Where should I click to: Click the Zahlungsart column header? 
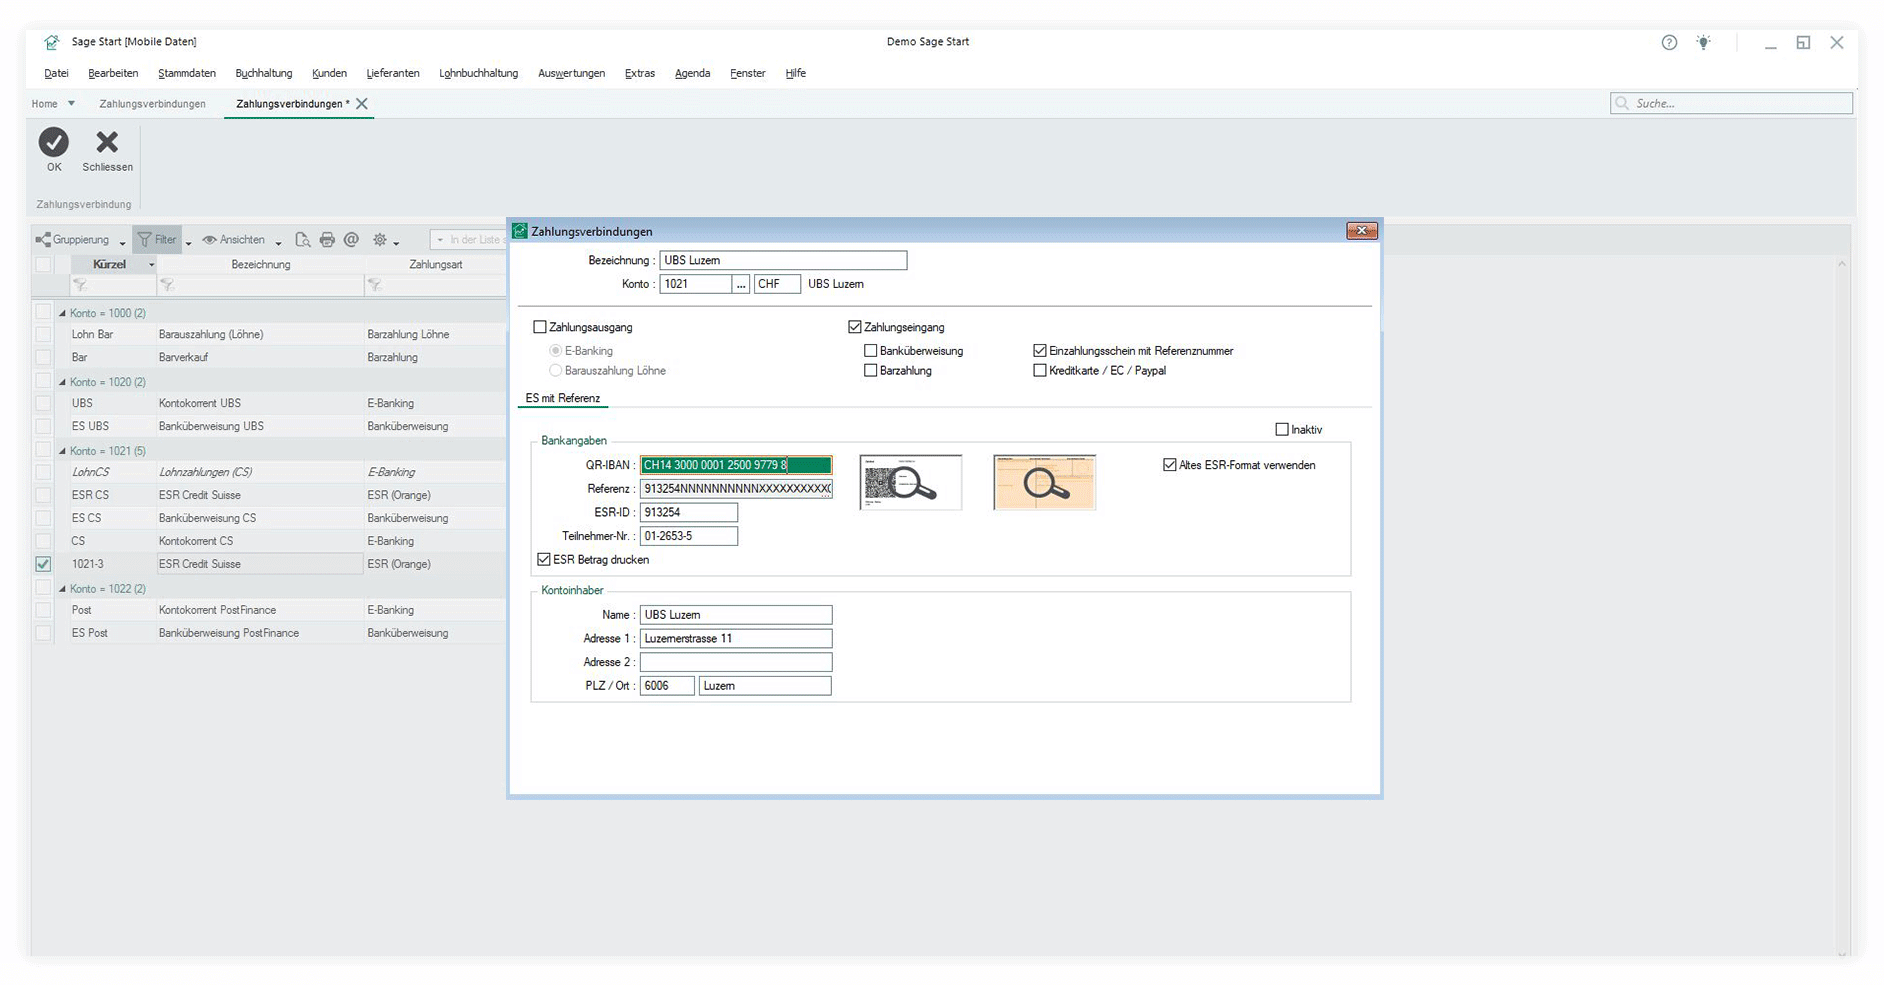[436, 265]
